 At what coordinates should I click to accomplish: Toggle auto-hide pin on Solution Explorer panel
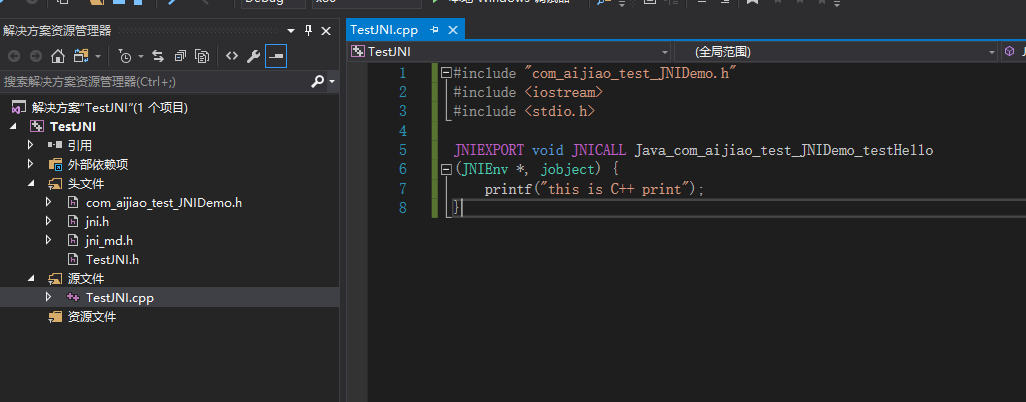pos(308,31)
